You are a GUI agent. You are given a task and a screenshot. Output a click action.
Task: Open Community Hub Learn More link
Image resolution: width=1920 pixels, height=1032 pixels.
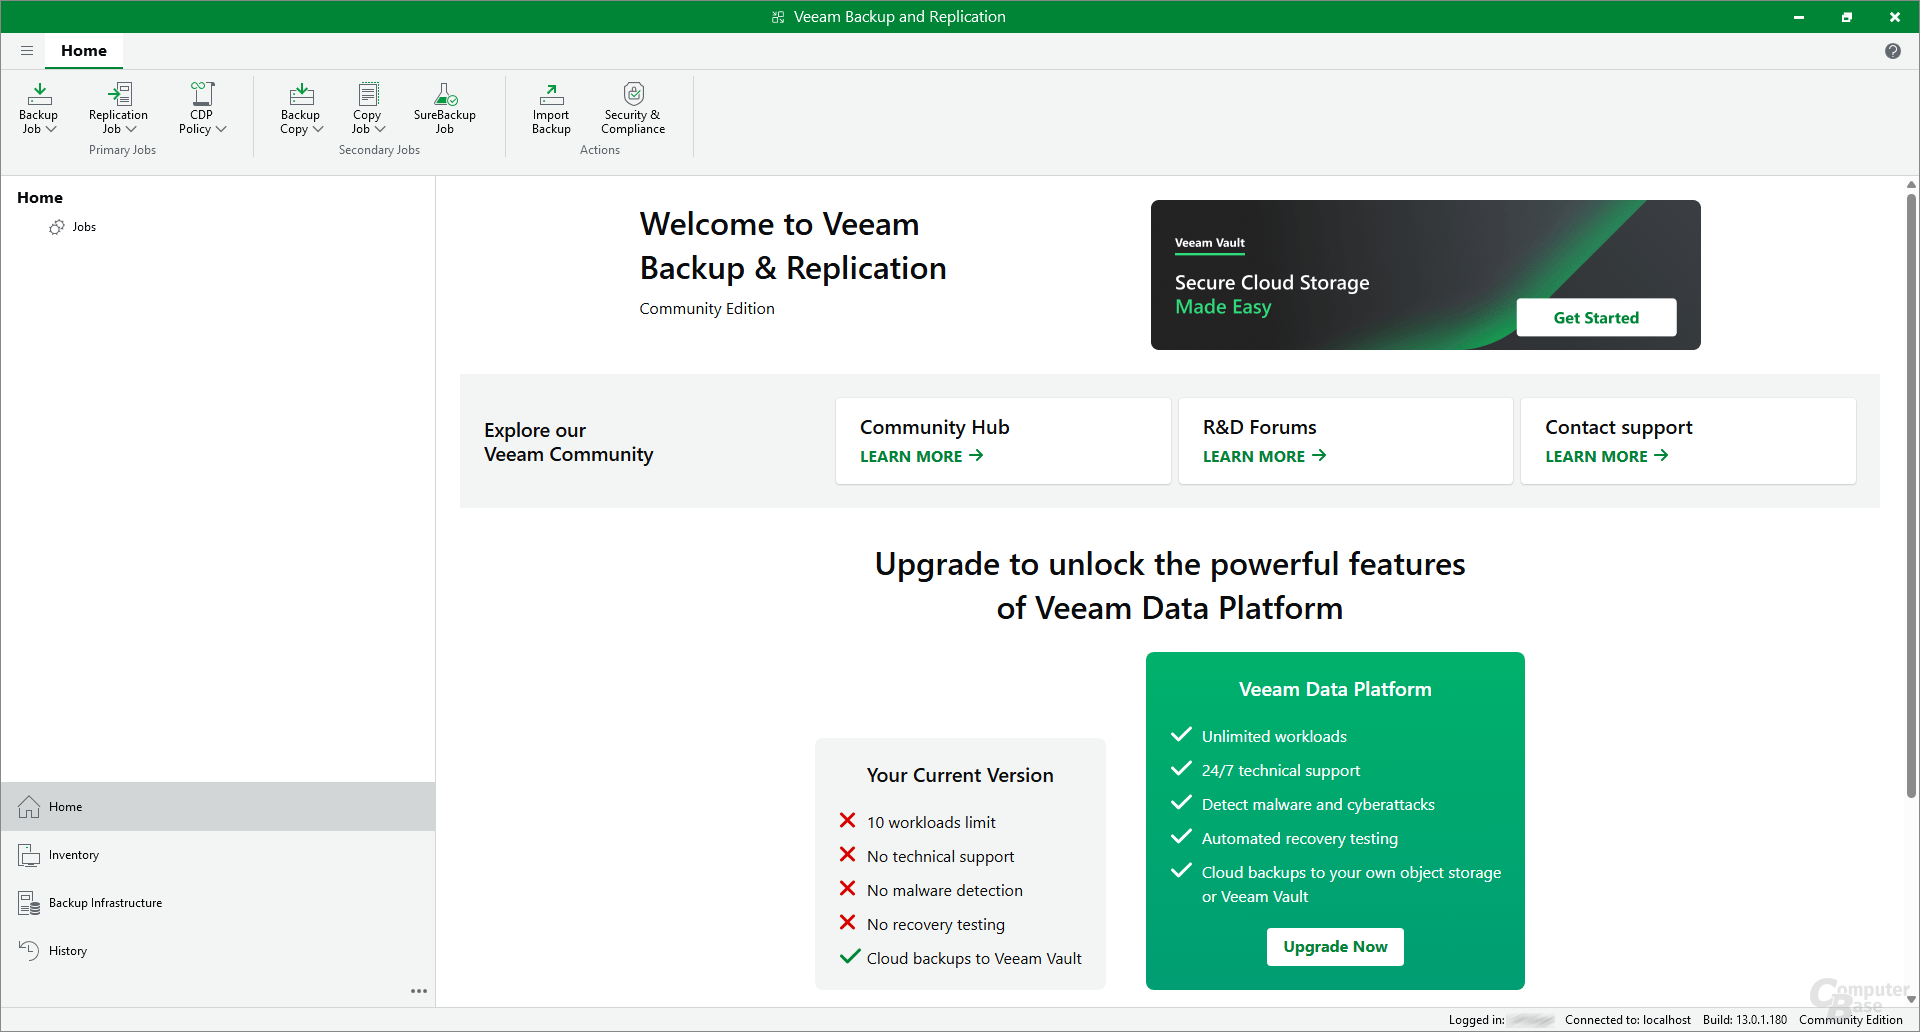click(921, 456)
